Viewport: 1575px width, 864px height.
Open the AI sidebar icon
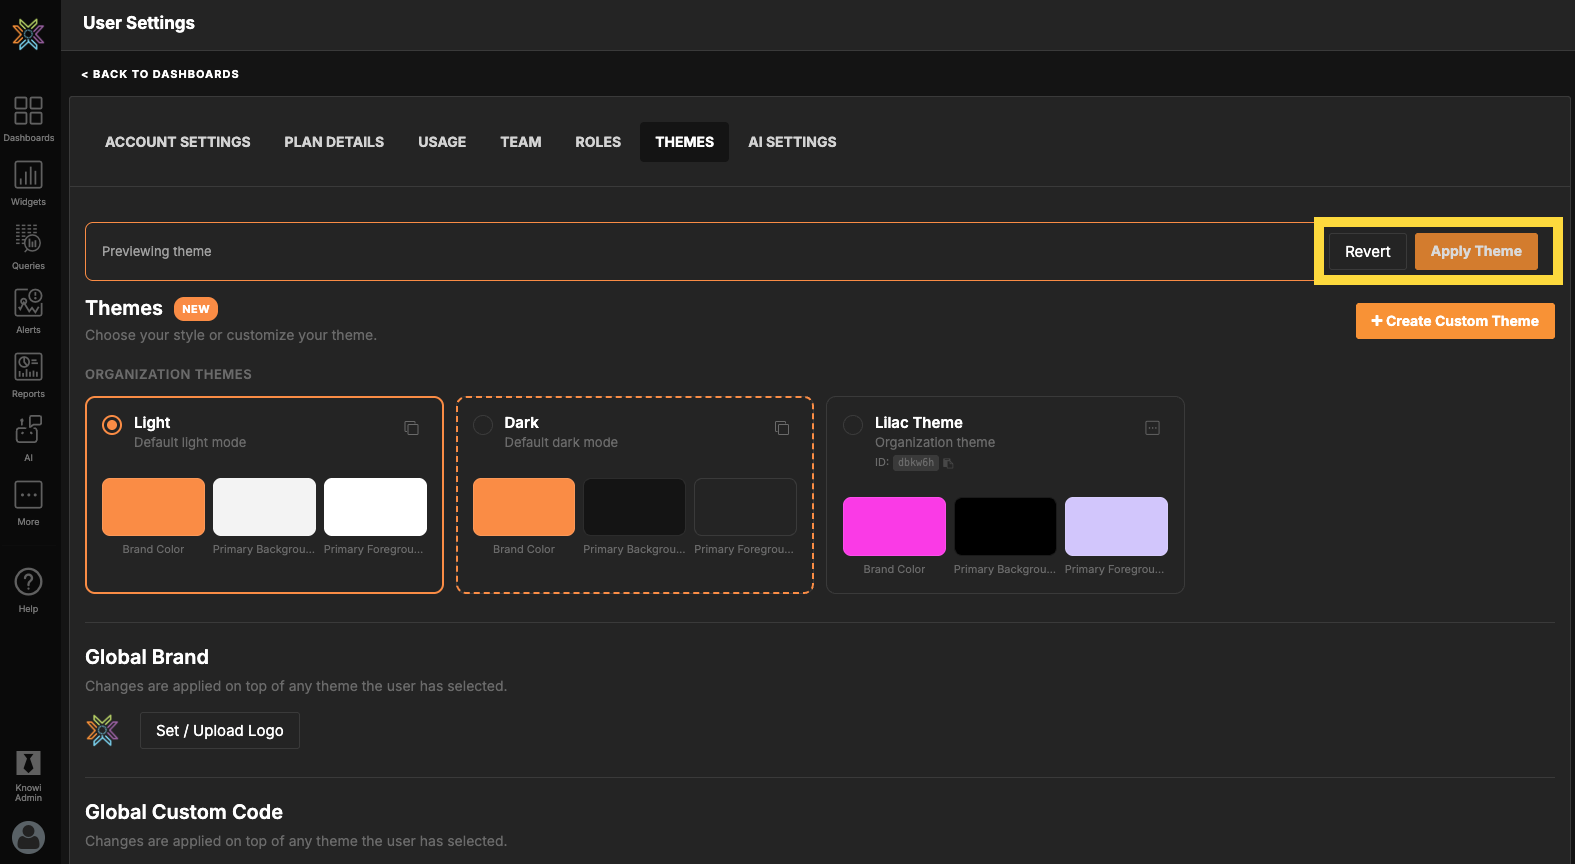tap(28, 431)
